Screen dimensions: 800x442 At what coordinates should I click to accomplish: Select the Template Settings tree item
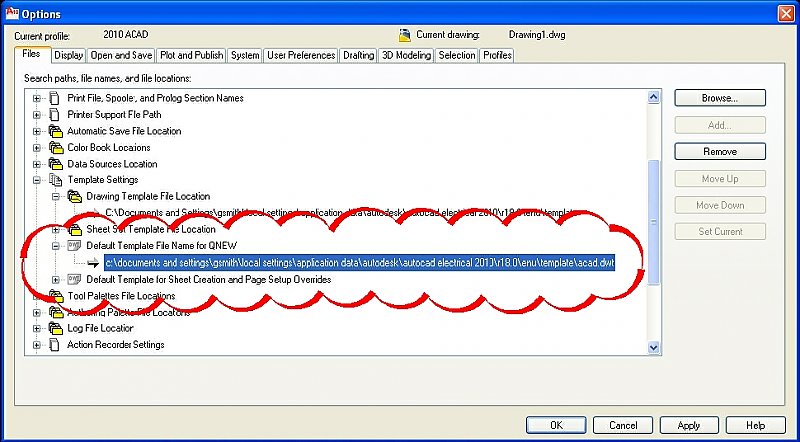(x=103, y=180)
